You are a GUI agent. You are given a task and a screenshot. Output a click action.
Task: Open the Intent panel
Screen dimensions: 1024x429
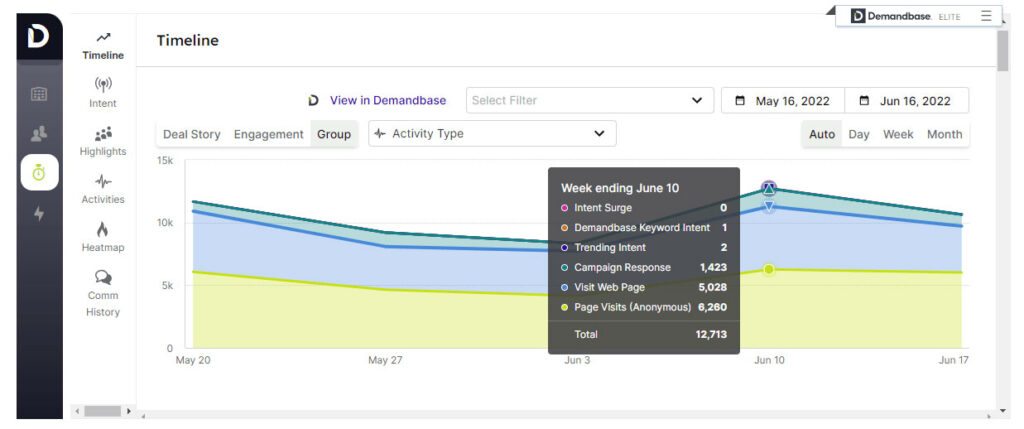coord(103,92)
